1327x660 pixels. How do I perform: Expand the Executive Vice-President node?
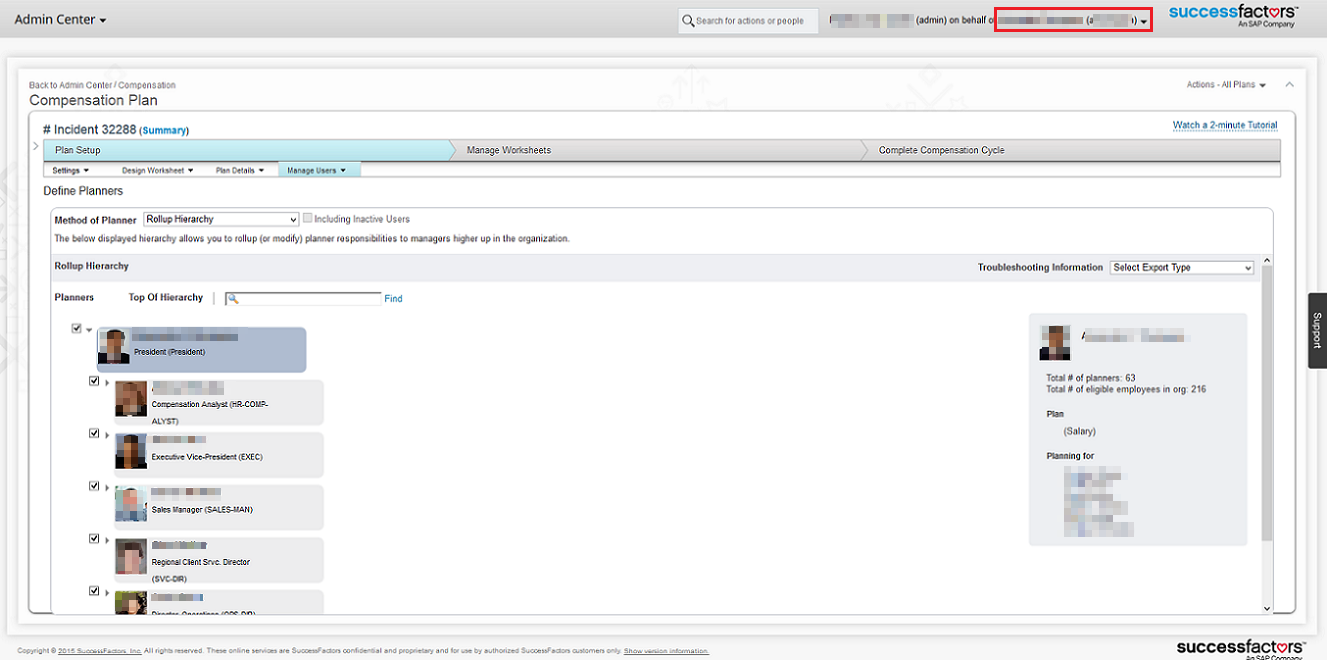click(x=106, y=434)
